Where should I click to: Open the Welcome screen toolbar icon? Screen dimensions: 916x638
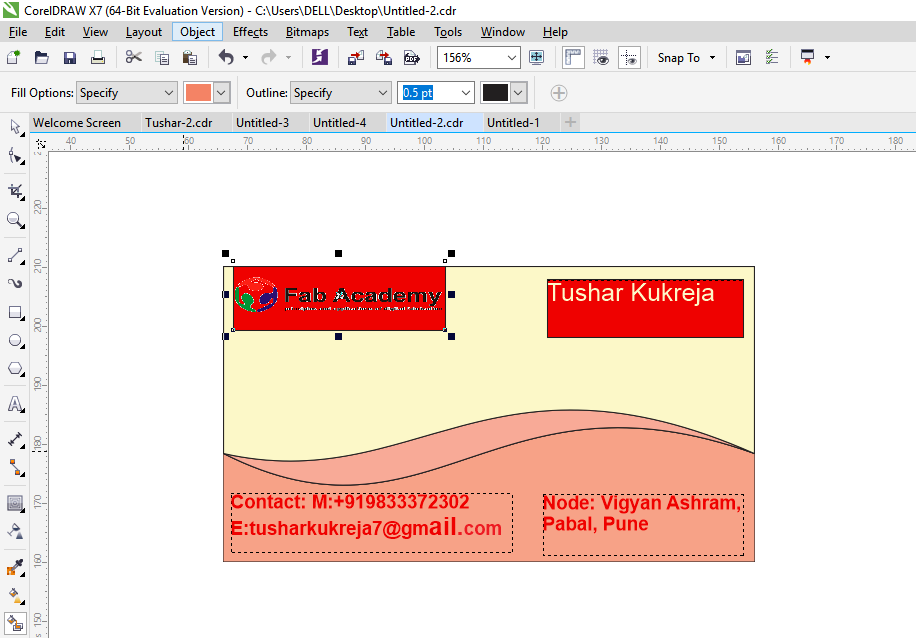[x=743, y=57]
